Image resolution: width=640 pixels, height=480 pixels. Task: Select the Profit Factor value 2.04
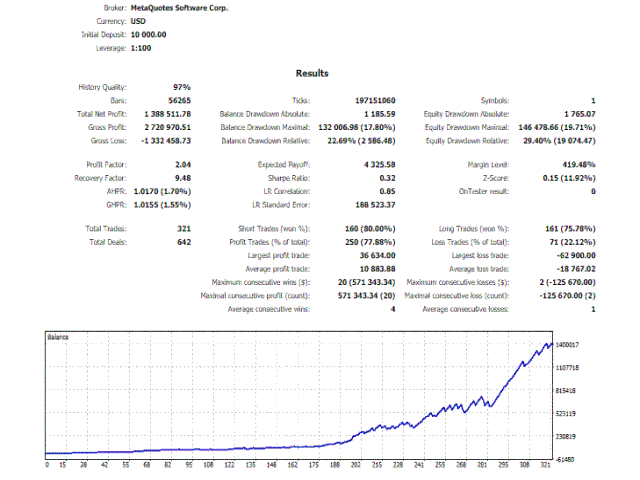click(183, 164)
